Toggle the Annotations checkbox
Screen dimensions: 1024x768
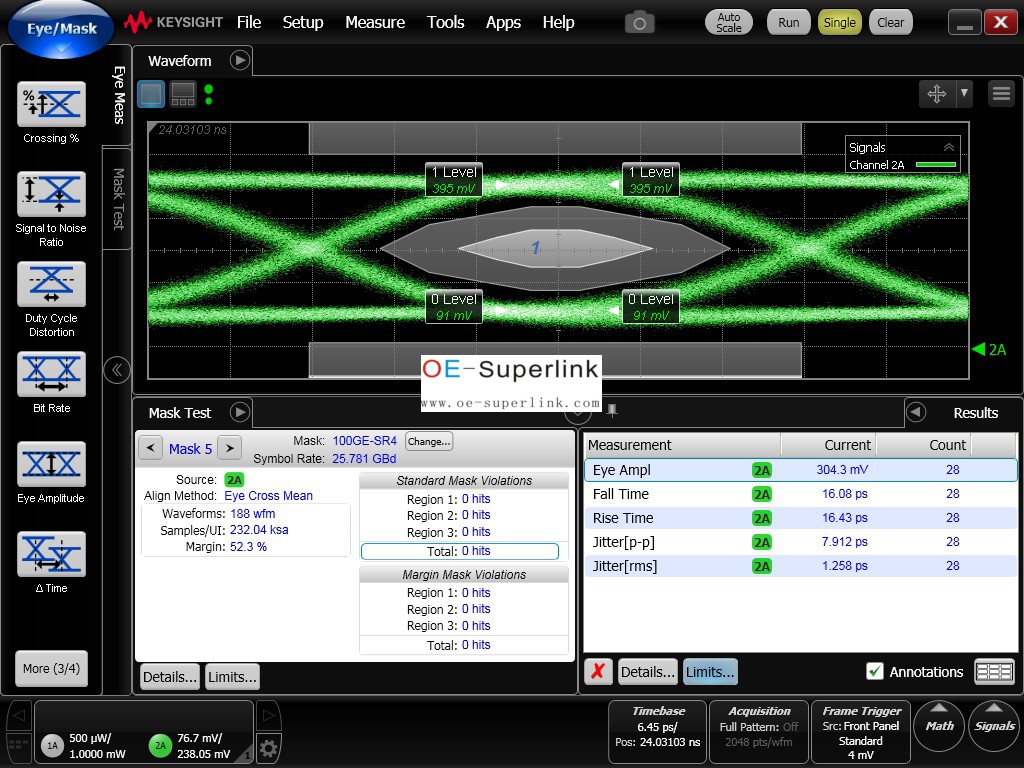pos(875,672)
